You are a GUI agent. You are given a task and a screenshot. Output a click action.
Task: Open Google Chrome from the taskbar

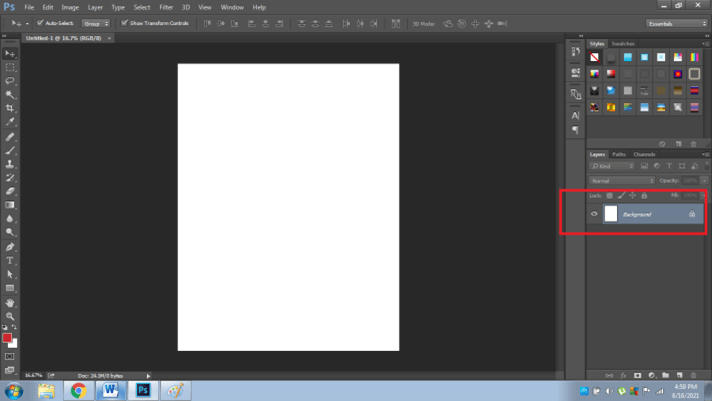click(78, 390)
